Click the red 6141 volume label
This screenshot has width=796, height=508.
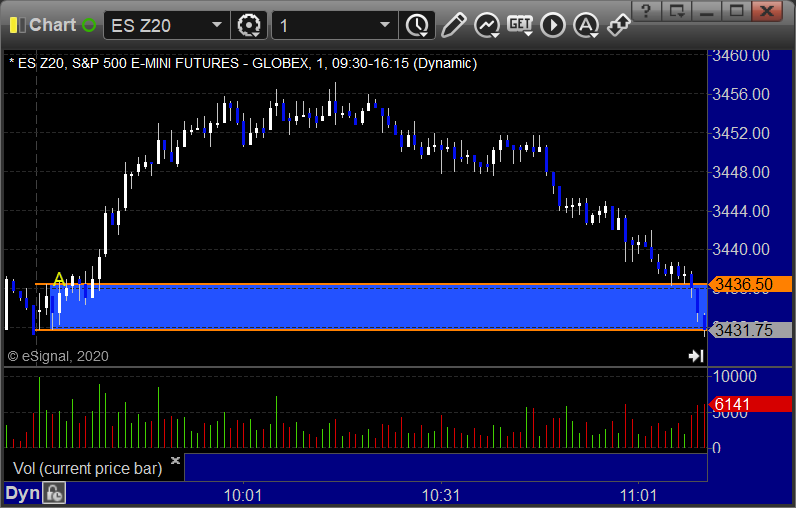pyautogui.click(x=750, y=404)
